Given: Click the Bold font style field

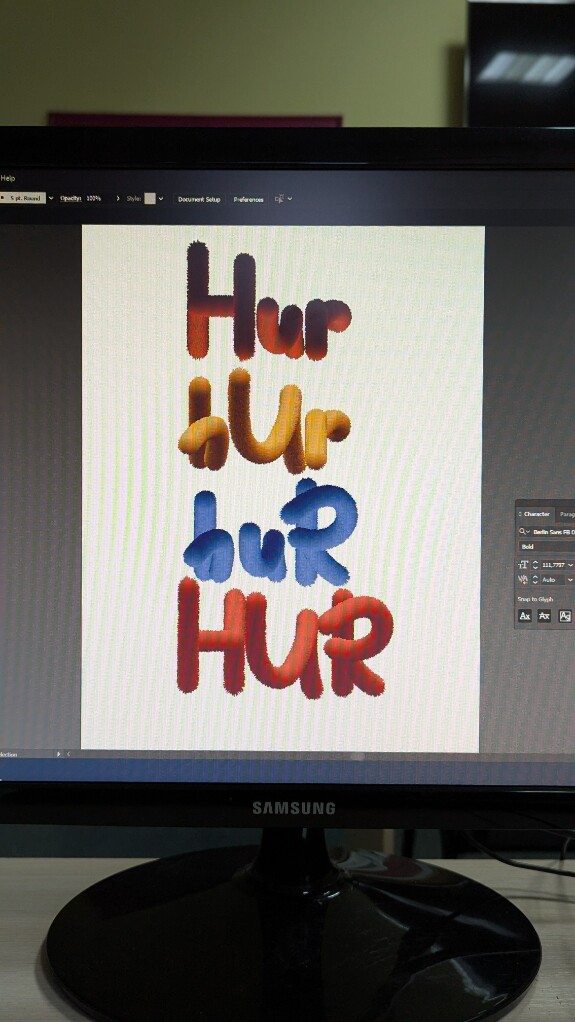Looking at the screenshot, I should pos(546,547).
